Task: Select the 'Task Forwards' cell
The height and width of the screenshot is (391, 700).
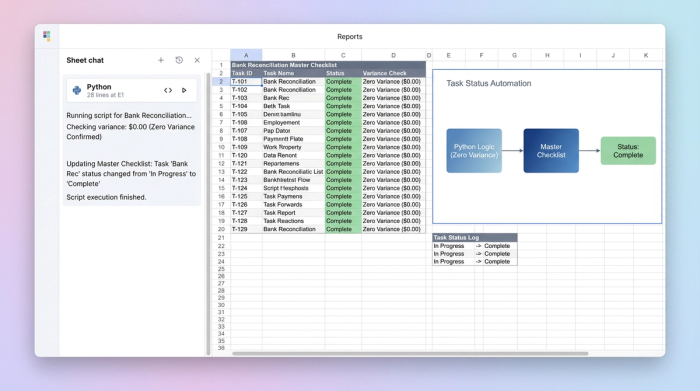Action: pos(293,204)
